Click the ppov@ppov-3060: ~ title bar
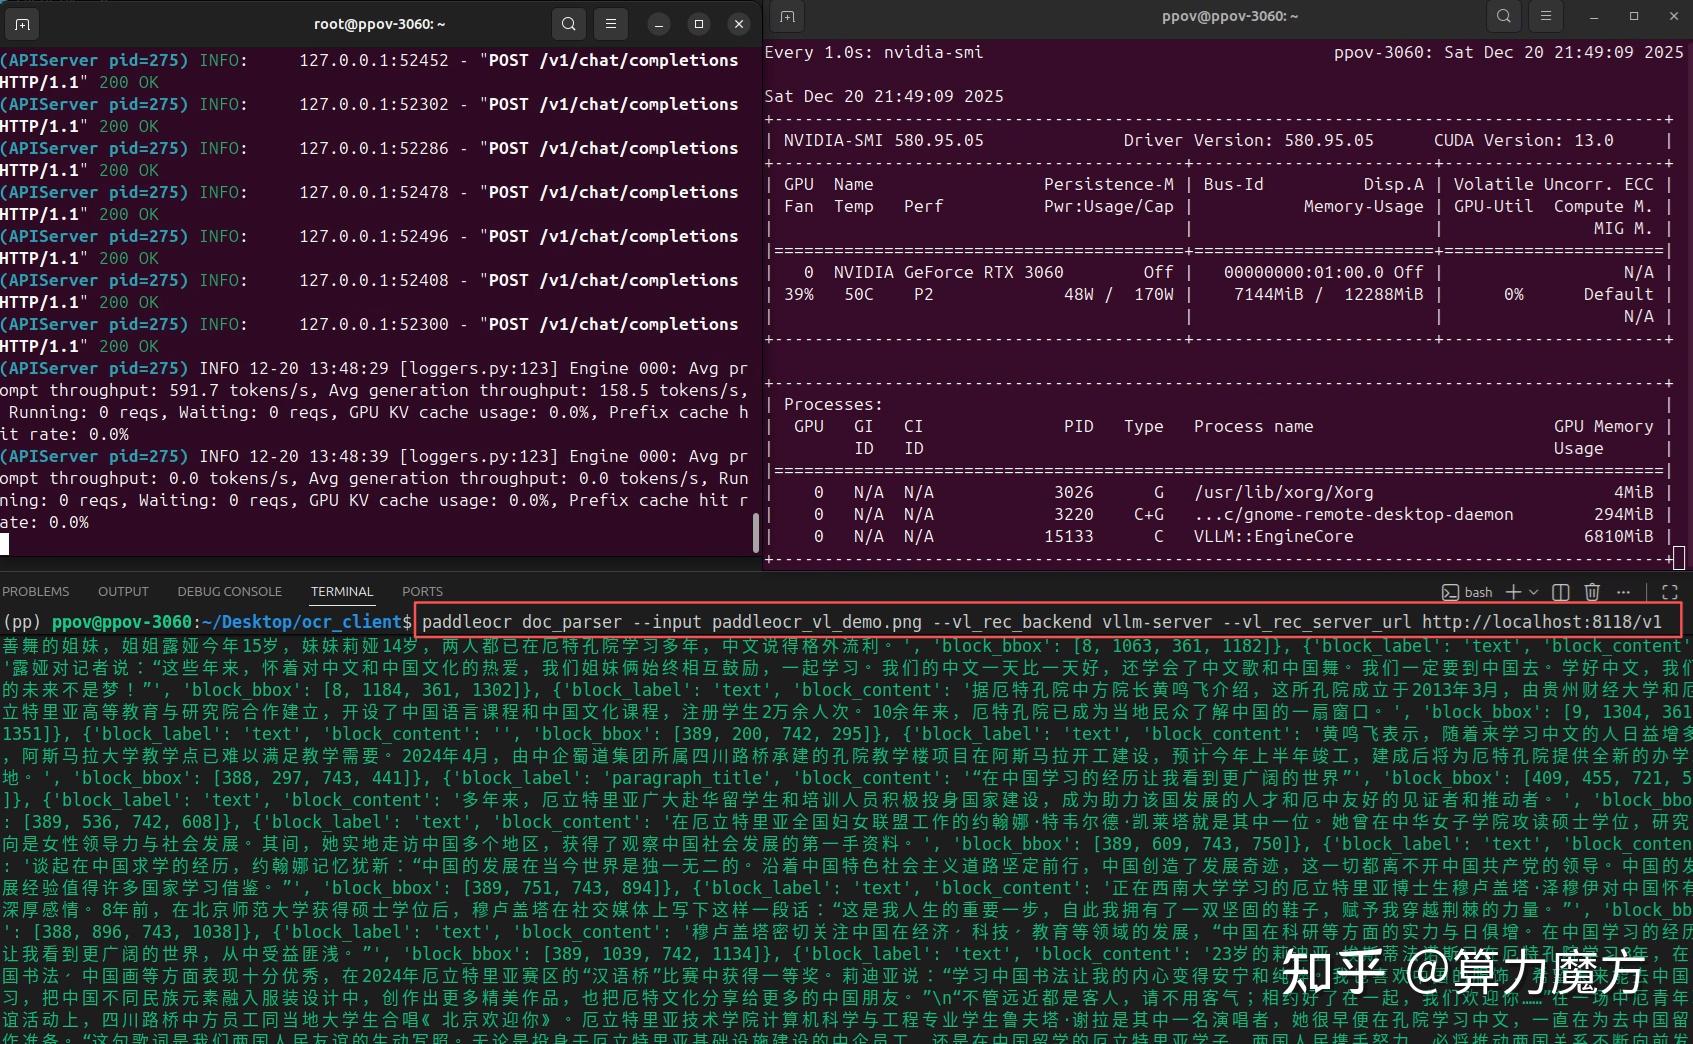The image size is (1693, 1044). (1230, 16)
